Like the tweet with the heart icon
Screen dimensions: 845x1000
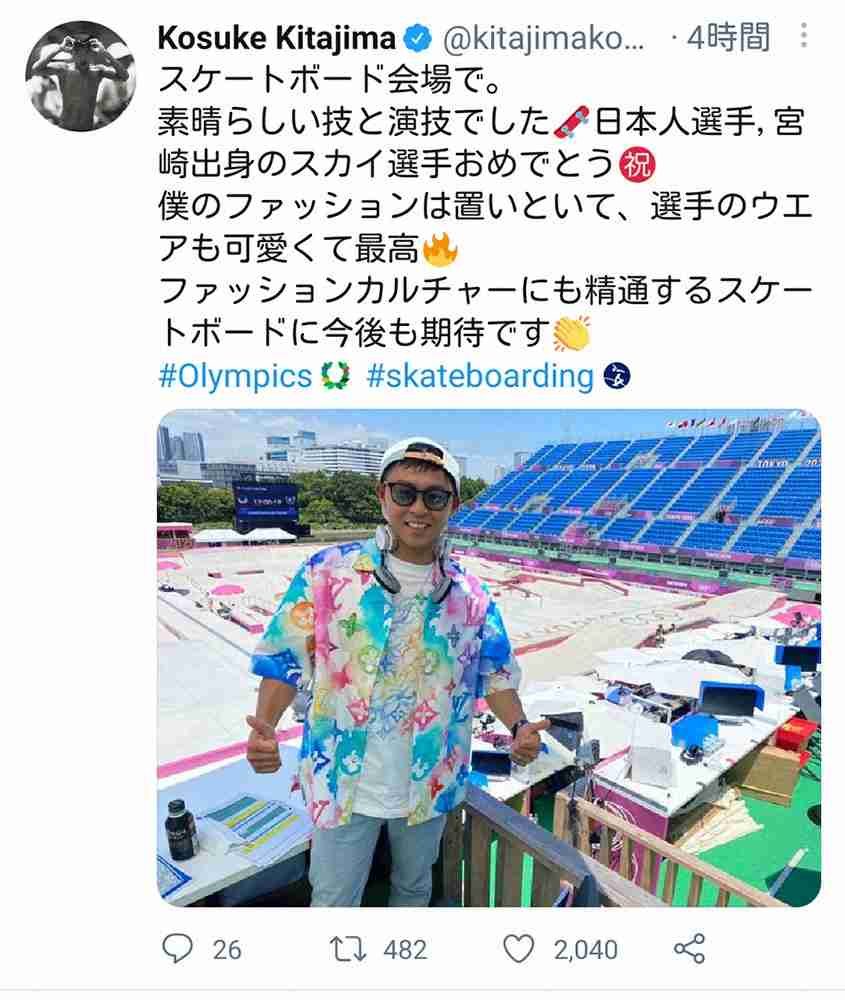(x=518, y=948)
